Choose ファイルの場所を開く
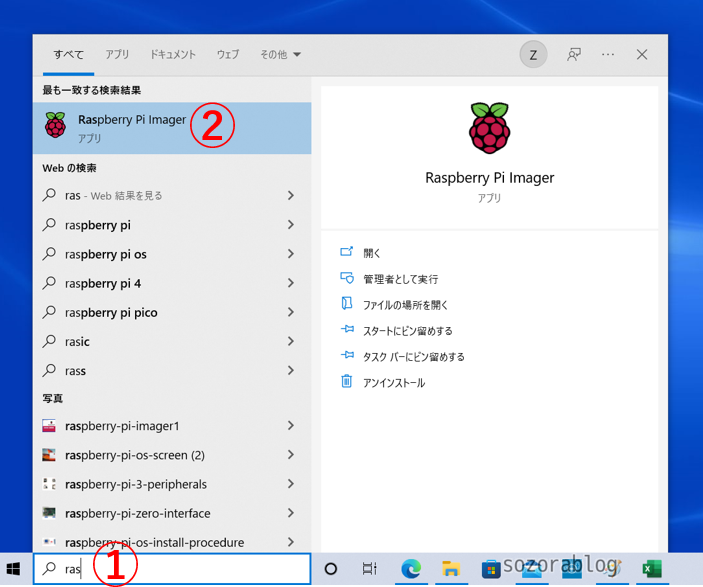Image resolution: width=703 pixels, height=587 pixels. (405, 305)
